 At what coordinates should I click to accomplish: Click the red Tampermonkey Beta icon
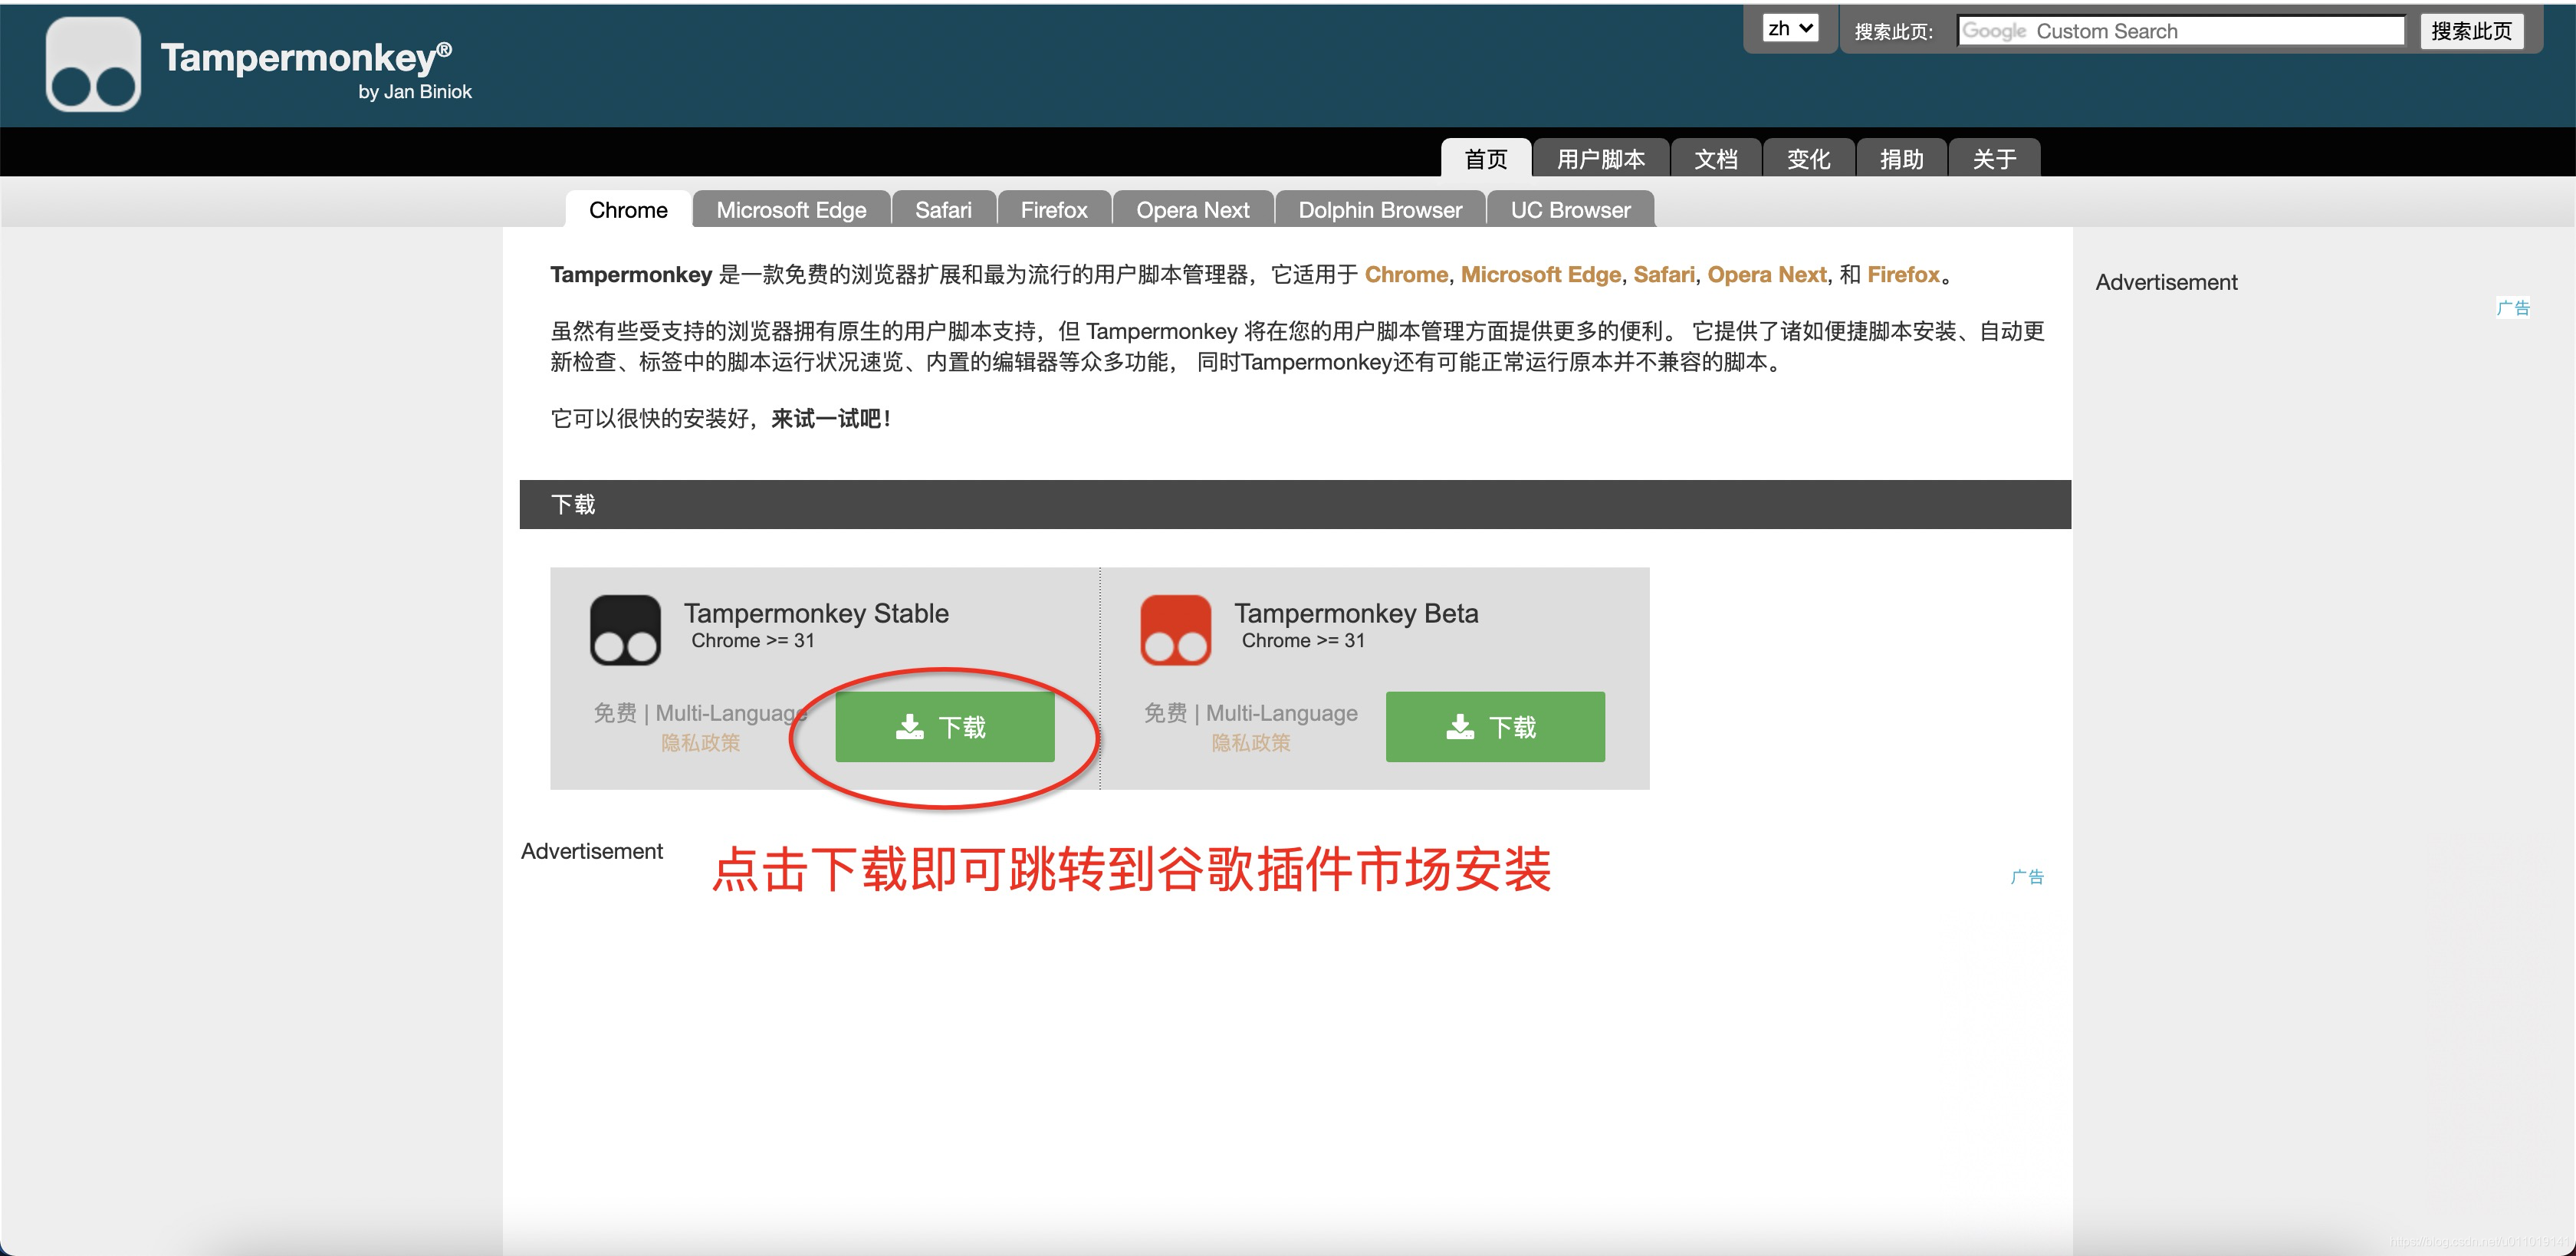pyautogui.click(x=1175, y=630)
